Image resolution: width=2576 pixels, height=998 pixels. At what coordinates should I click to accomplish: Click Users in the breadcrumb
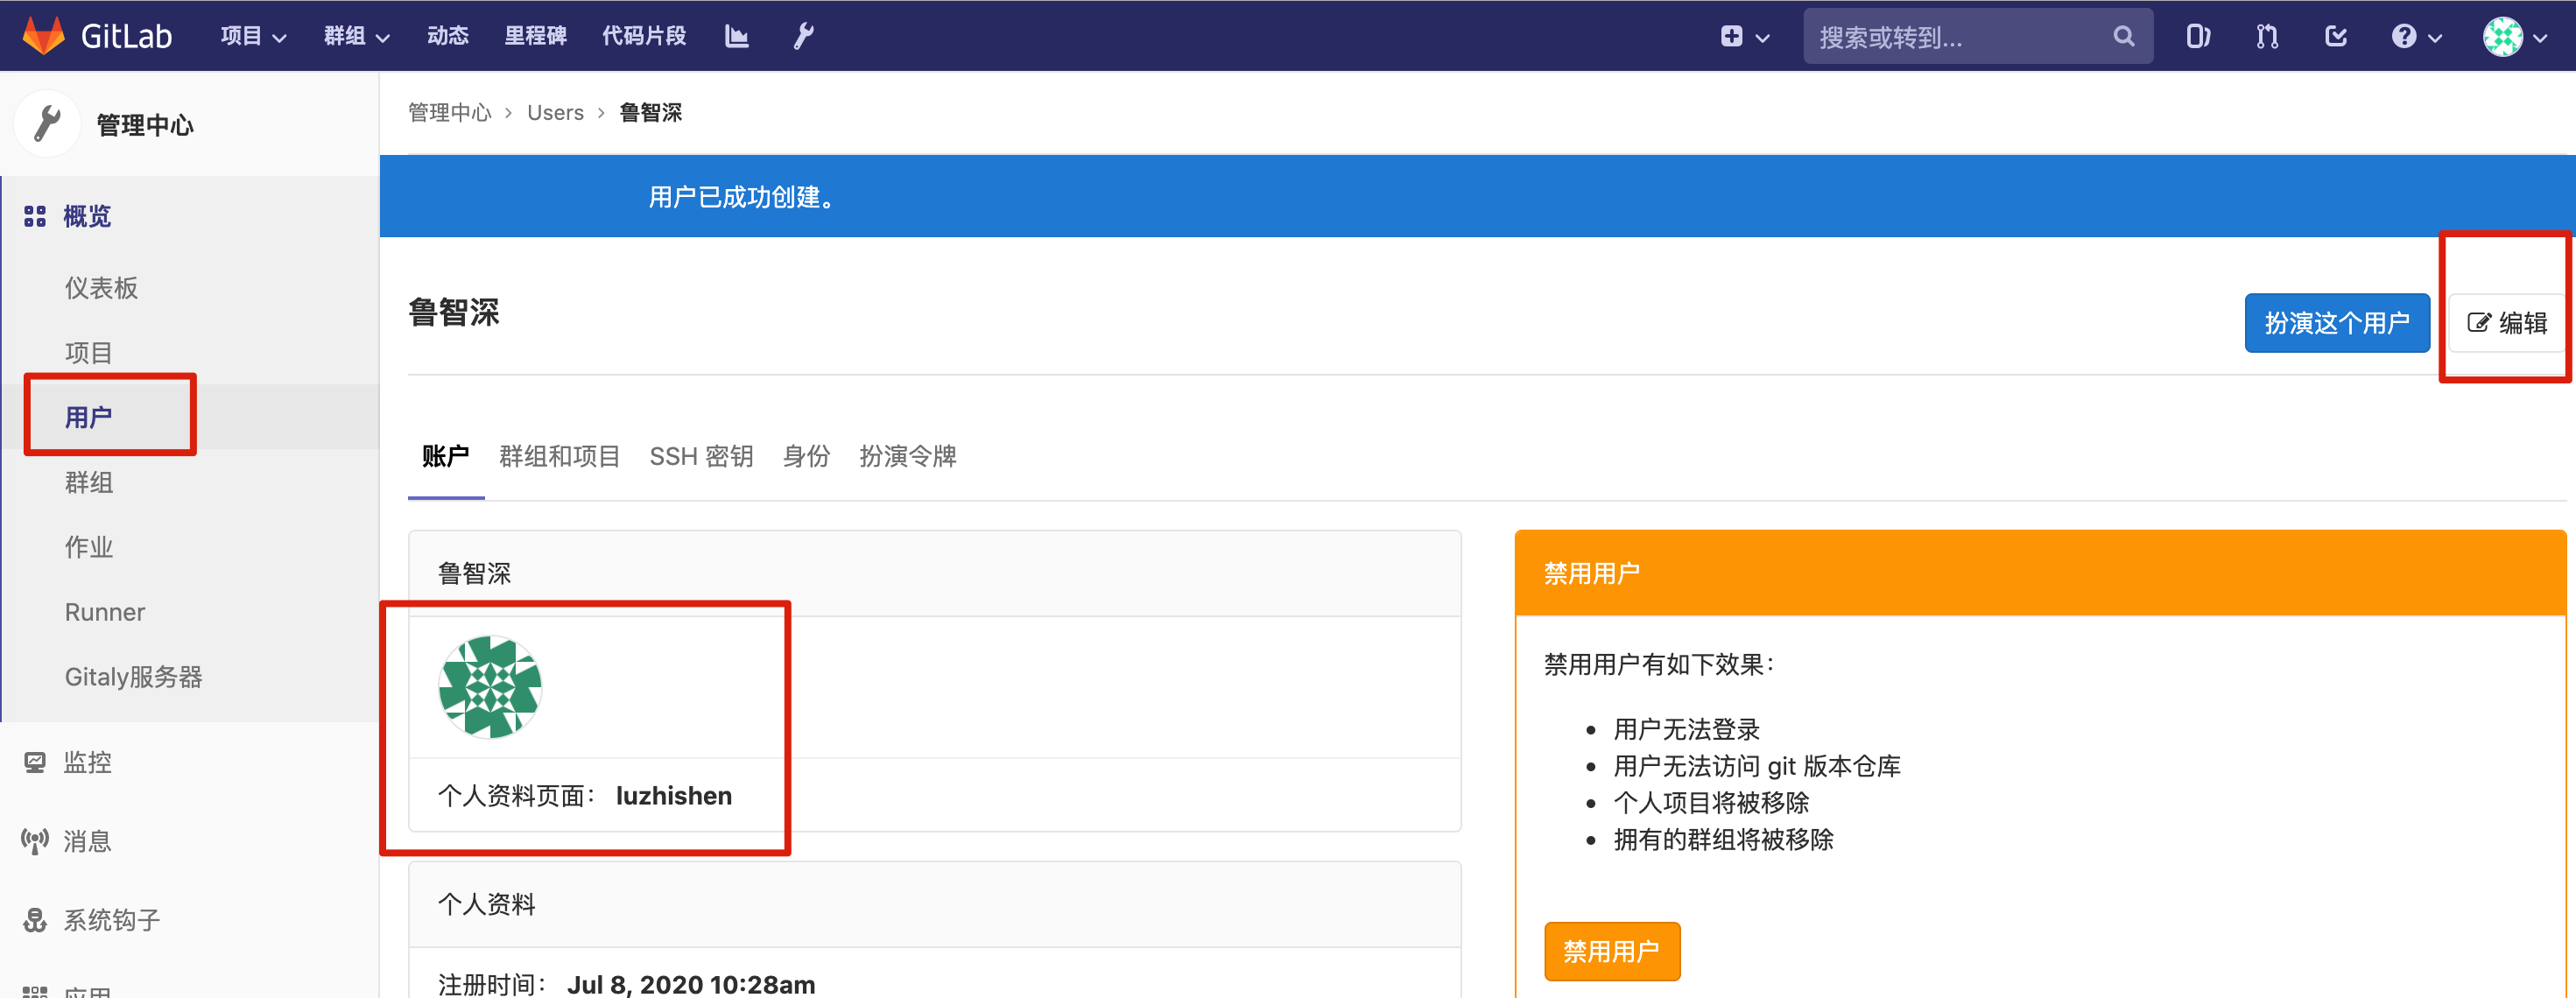(555, 113)
